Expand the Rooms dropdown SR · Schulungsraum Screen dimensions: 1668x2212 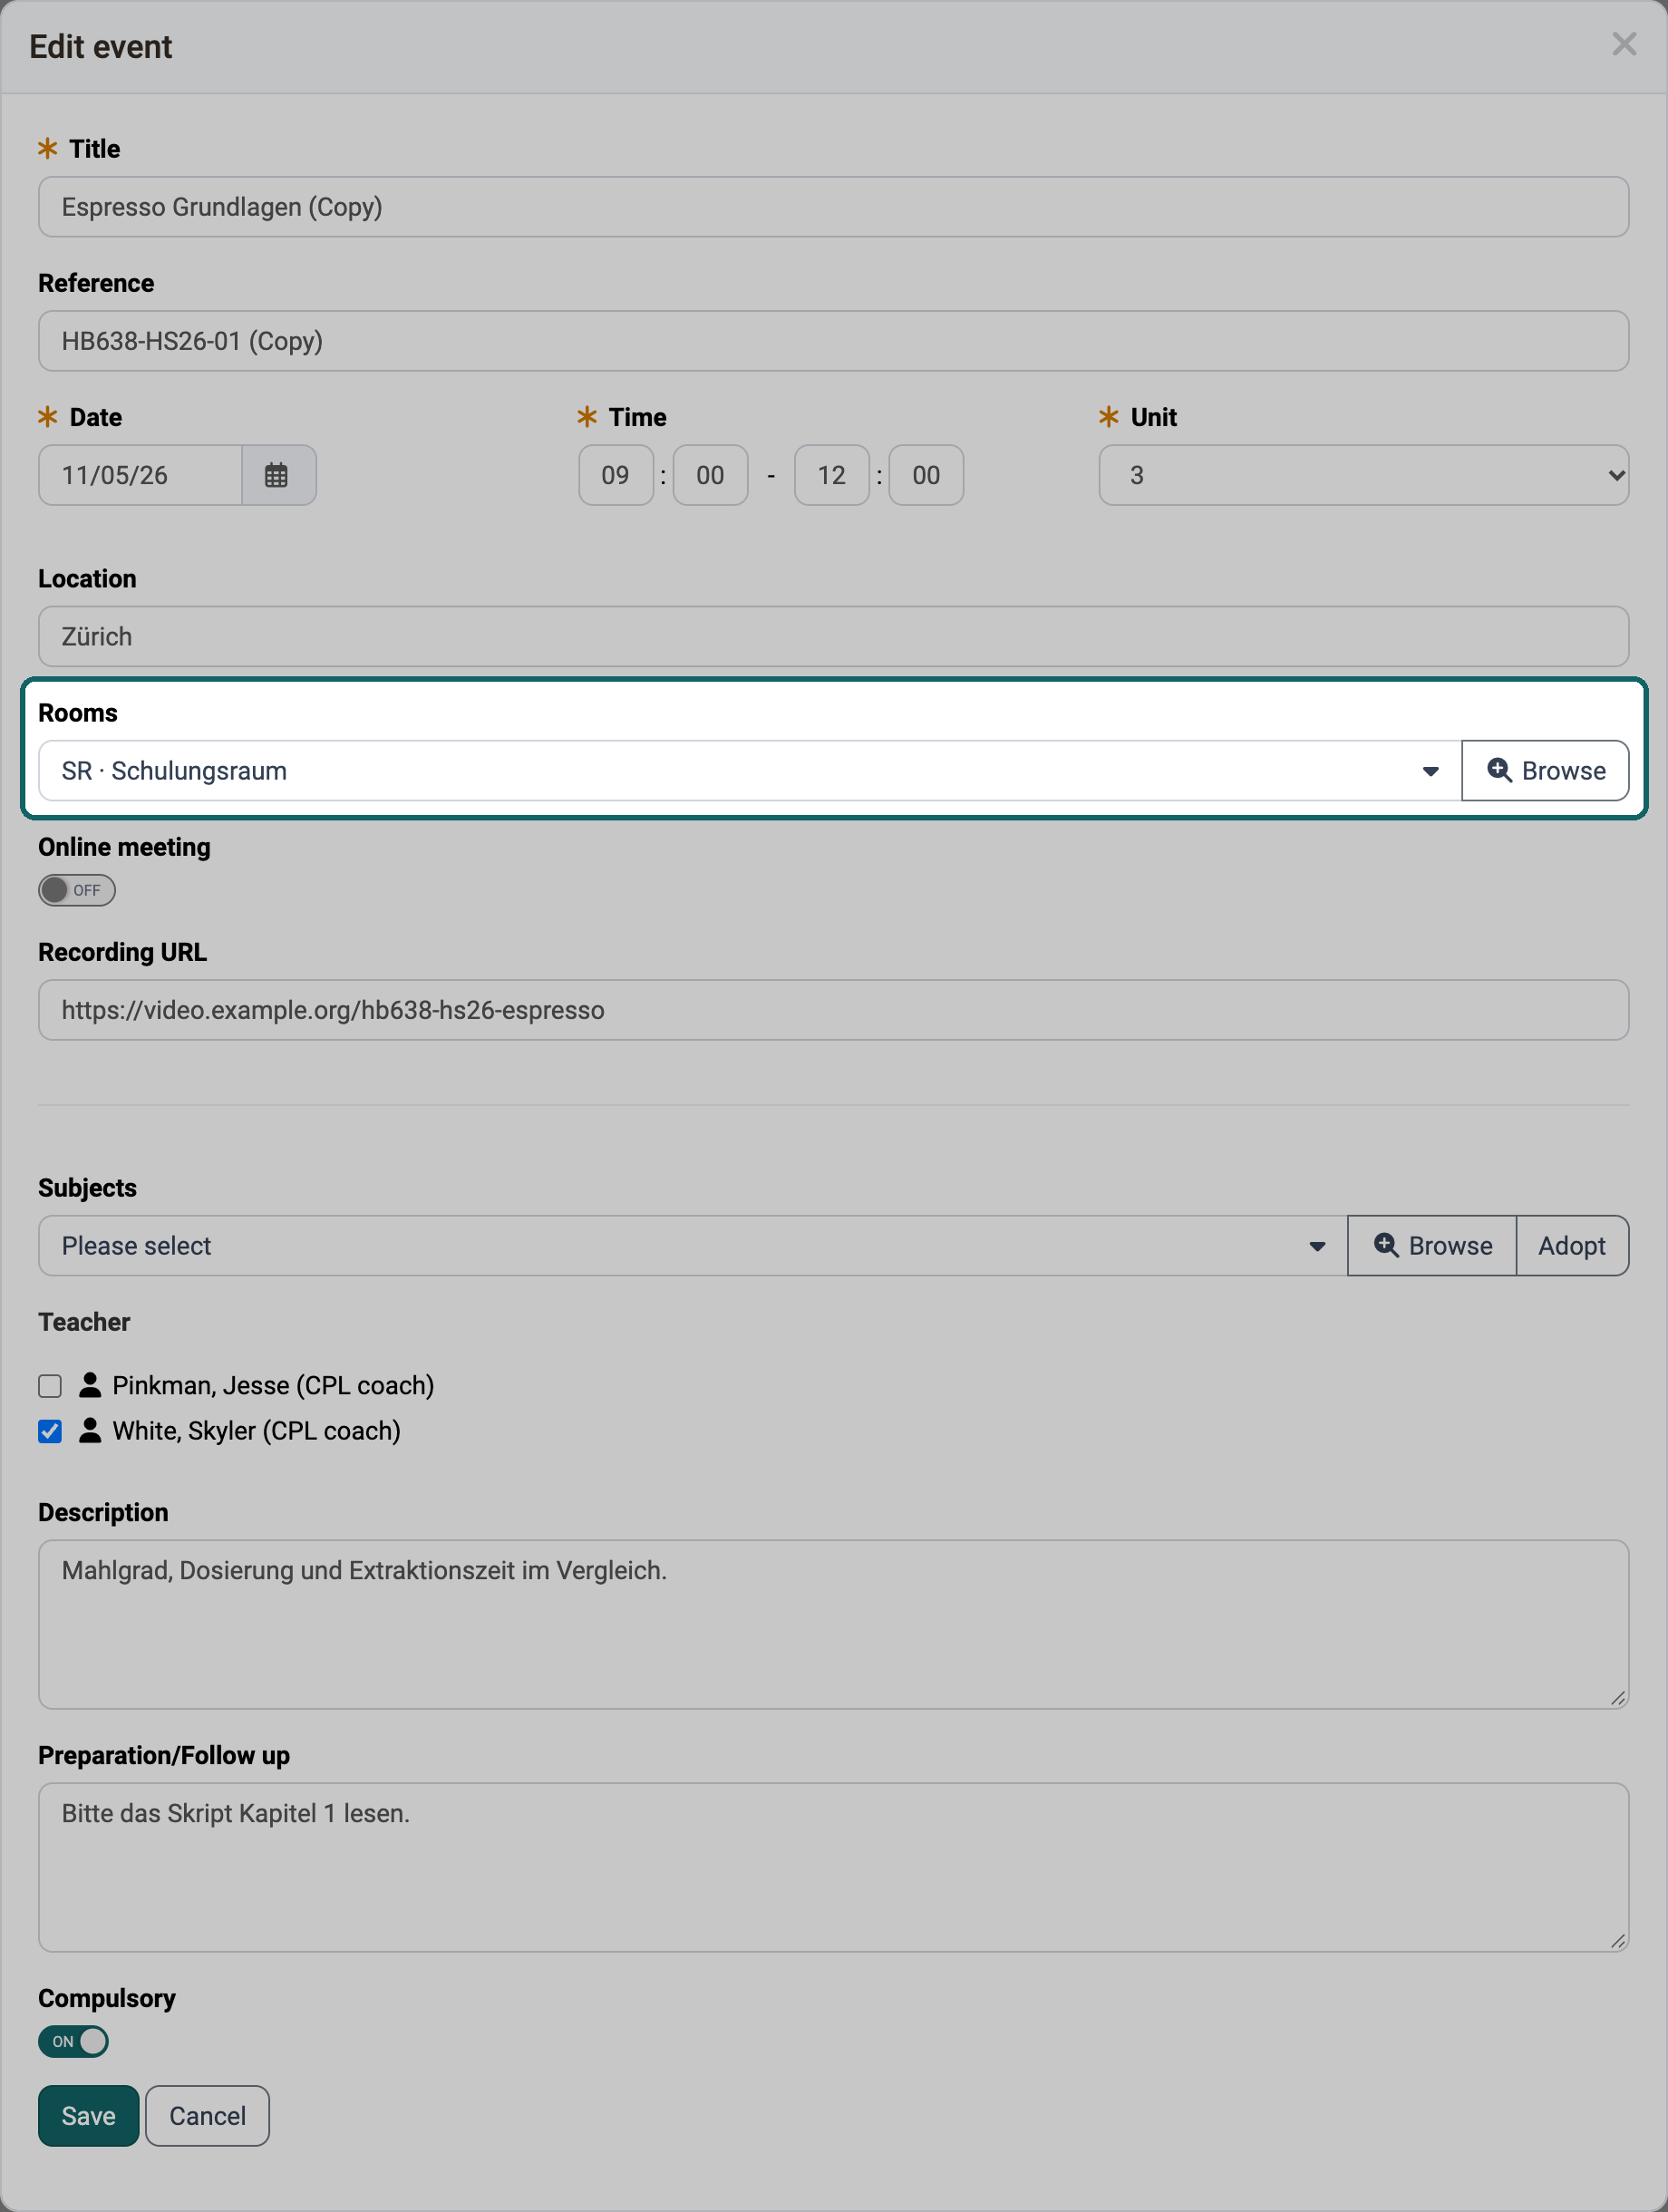[x=750, y=771]
